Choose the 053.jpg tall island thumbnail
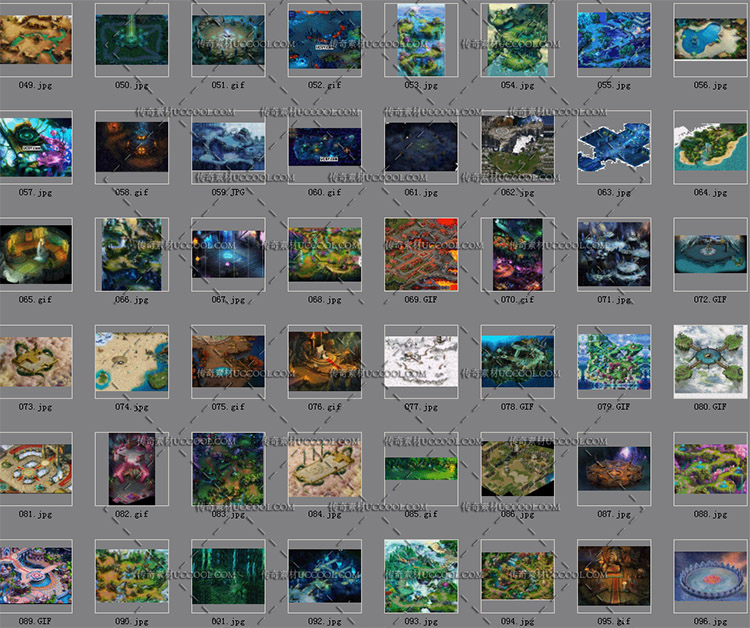 [421, 40]
